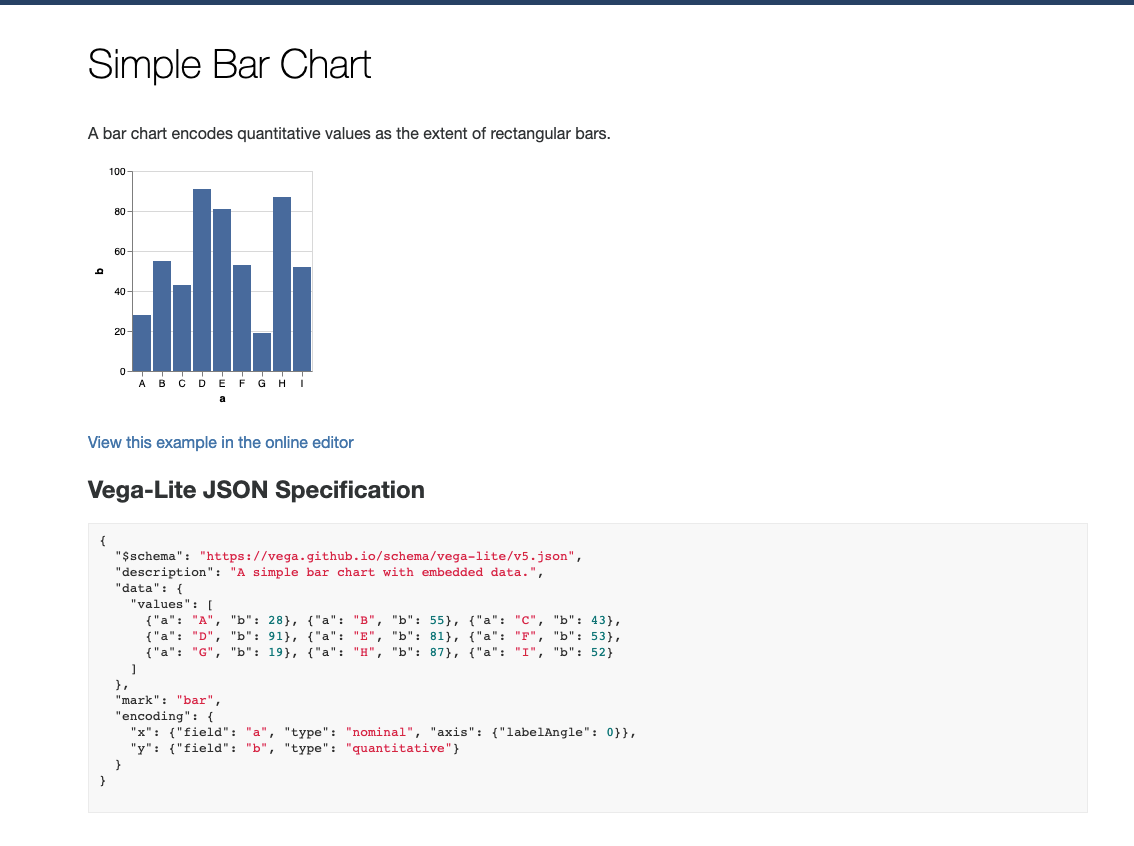This screenshot has width=1134, height=846.
Task: Click bar G, the shortest bar in the chart
Action: pyautogui.click(x=262, y=352)
